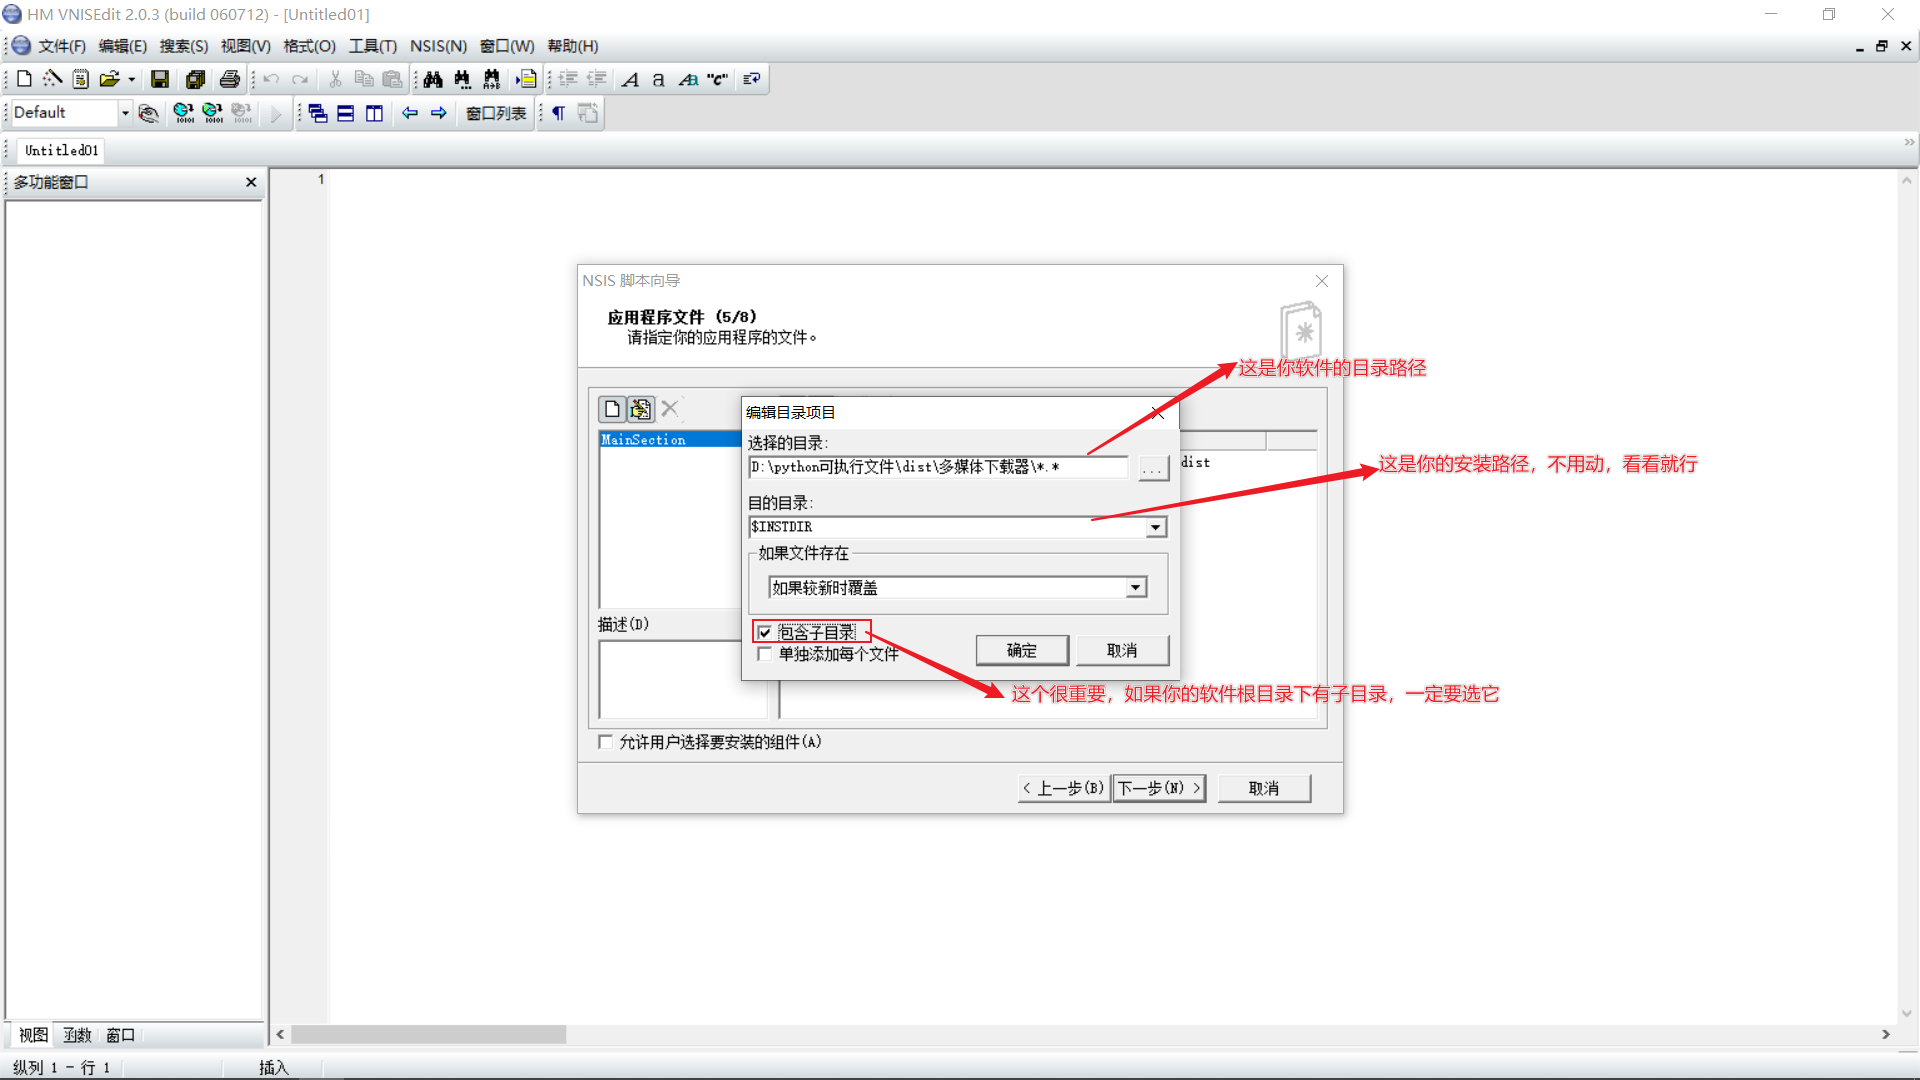Click the go to line icon
This screenshot has height=1080, width=1920.
(526, 79)
